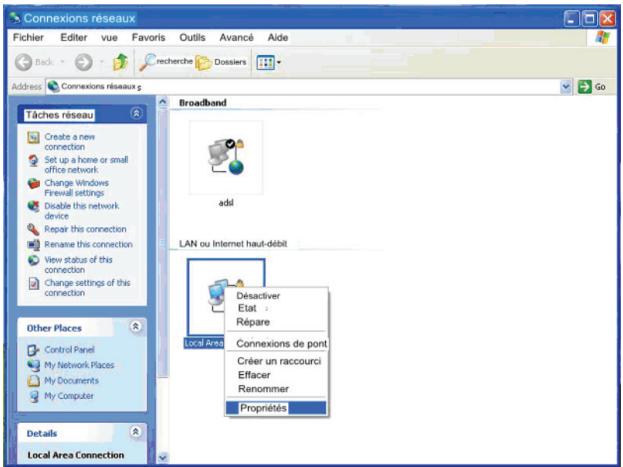The height and width of the screenshot is (467, 623).
Task: Choose Etat in context menu
Action: coord(247,308)
